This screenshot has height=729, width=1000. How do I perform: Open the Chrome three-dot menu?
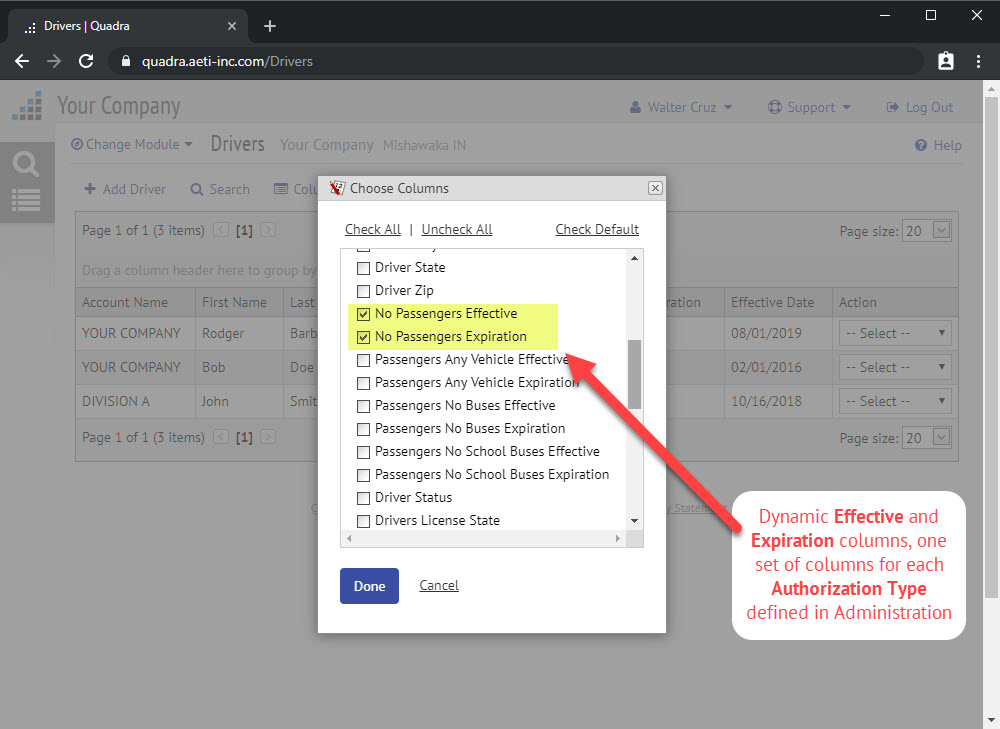pos(978,61)
